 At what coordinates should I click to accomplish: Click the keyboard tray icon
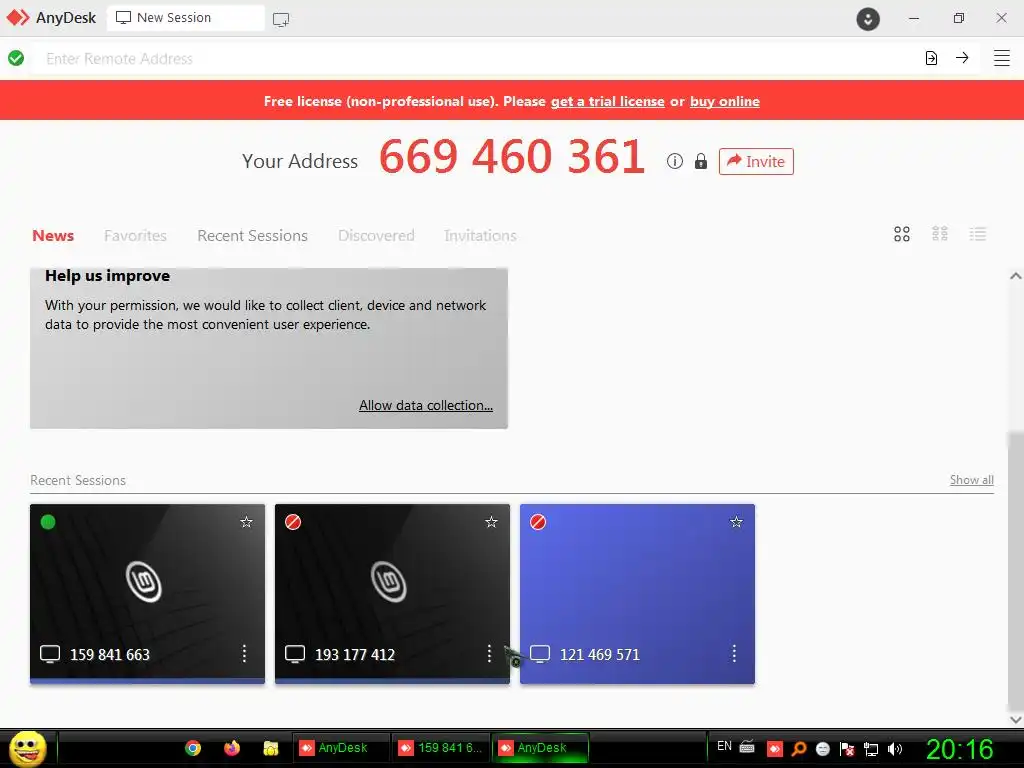(x=747, y=746)
